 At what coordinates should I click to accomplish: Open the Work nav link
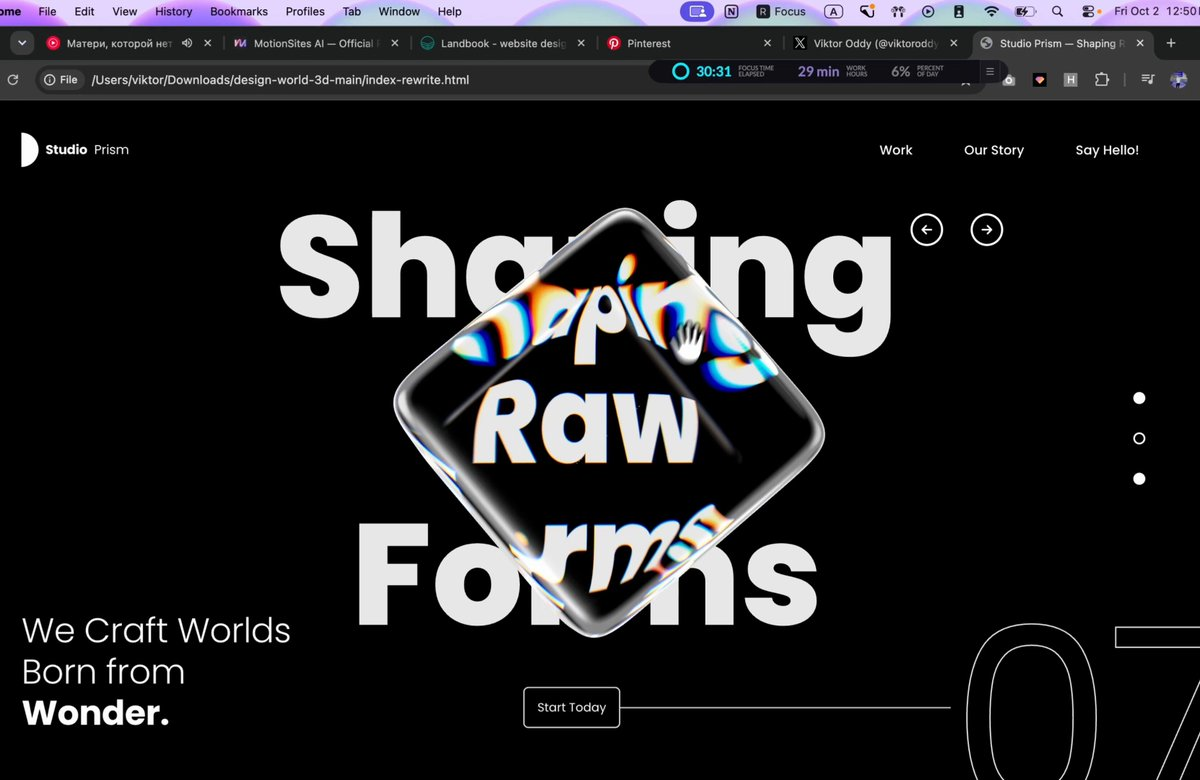point(896,150)
